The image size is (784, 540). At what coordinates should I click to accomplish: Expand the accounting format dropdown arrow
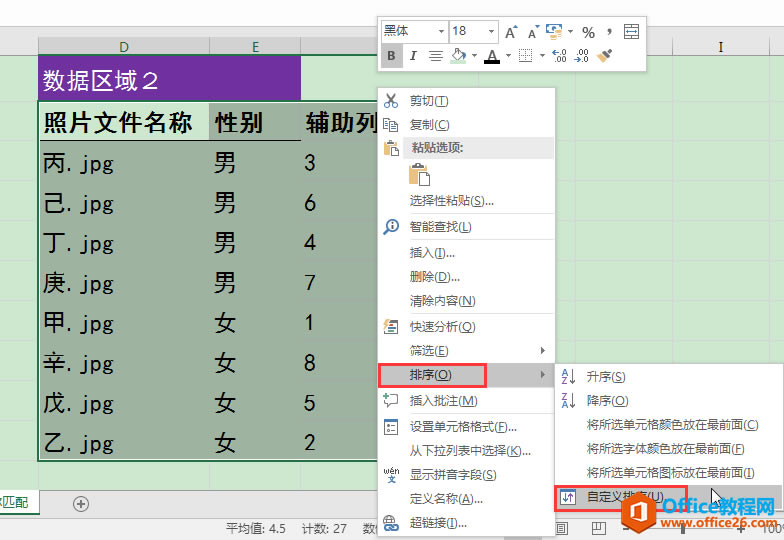(570, 32)
